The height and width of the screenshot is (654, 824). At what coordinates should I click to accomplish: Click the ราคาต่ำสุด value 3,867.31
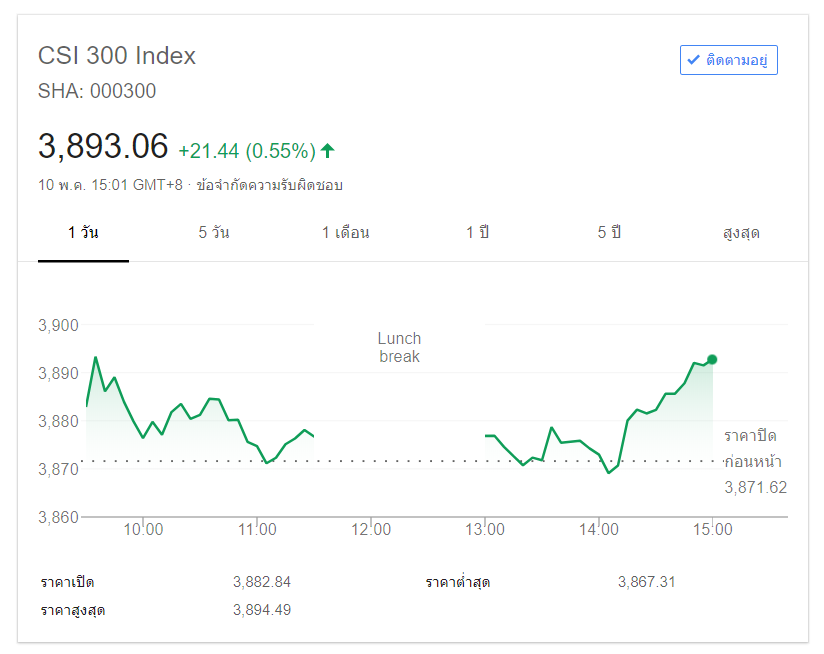pyautogui.click(x=647, y=582)
